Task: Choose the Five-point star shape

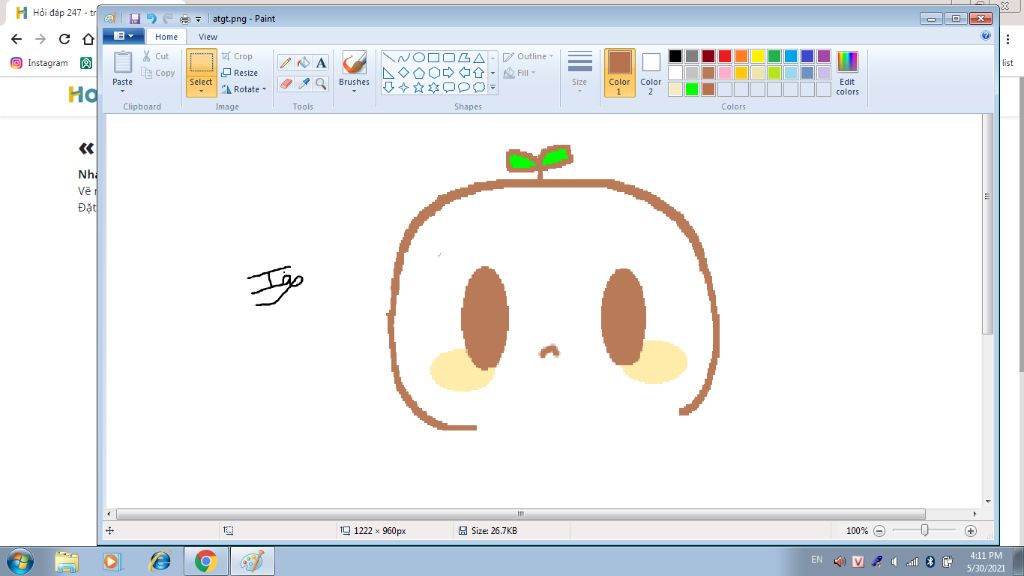Action: pyautogui.click(x=419, y=88)
